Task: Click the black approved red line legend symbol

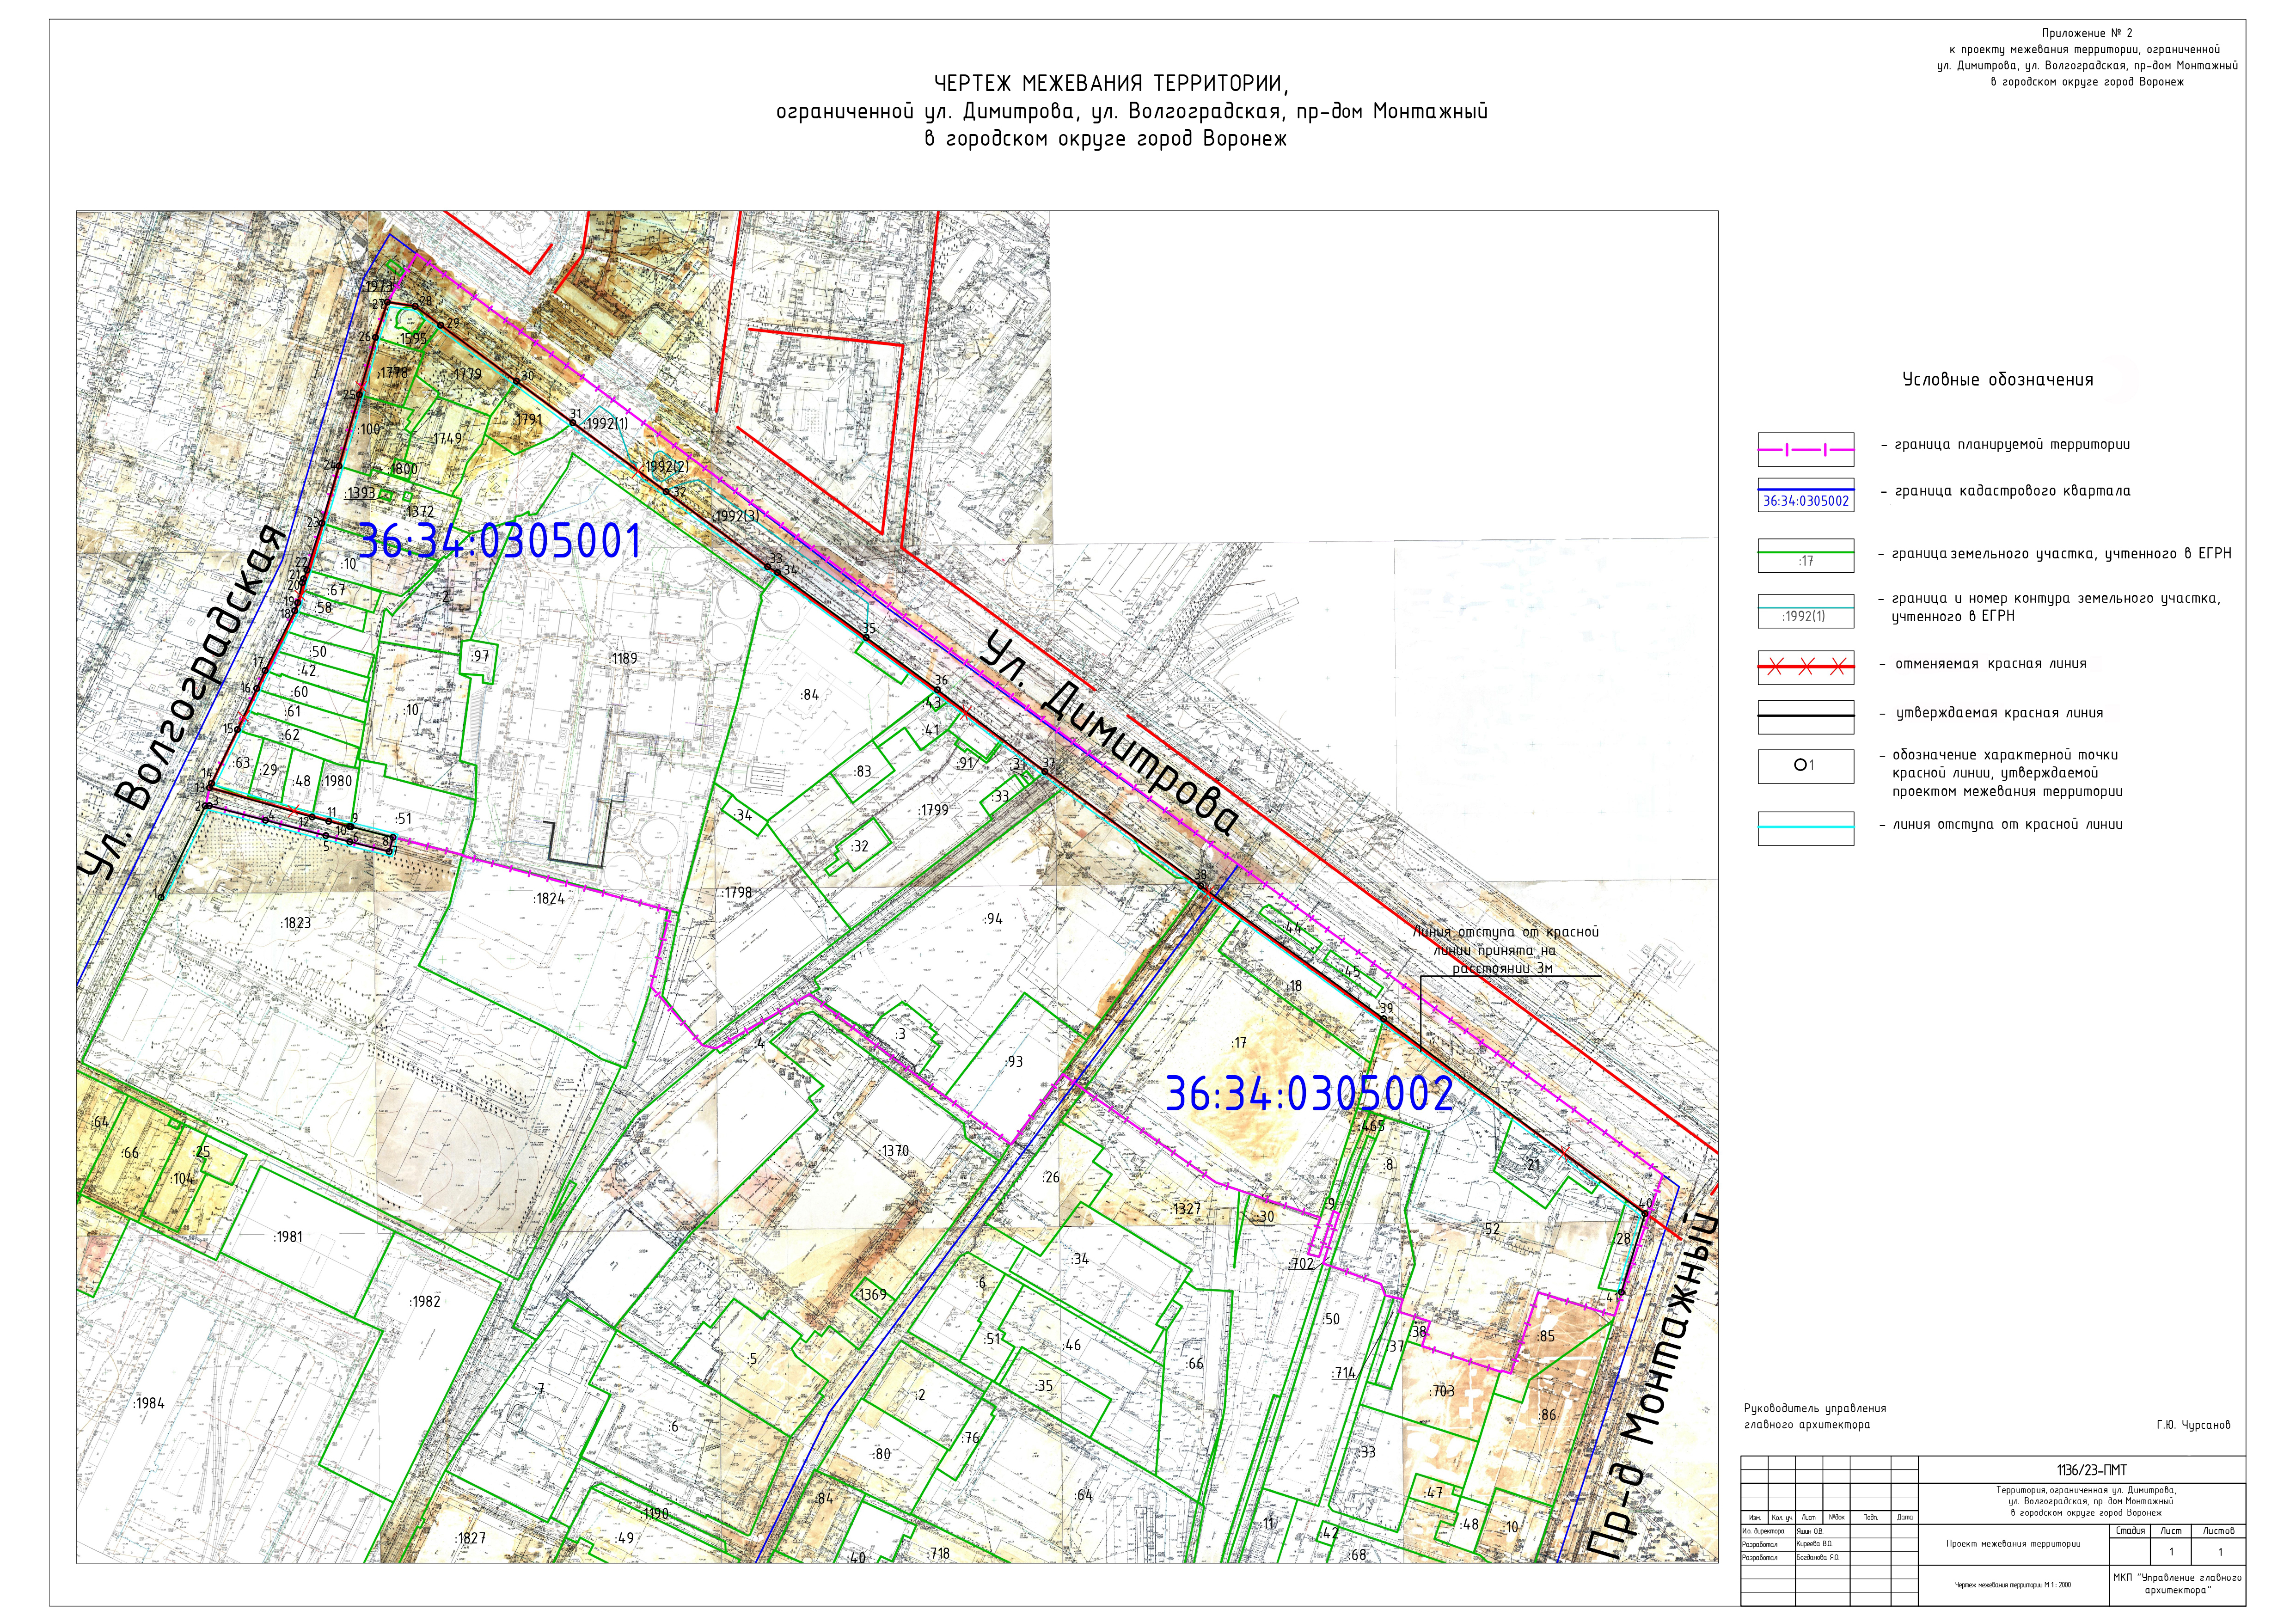Action: point(1805,716)
